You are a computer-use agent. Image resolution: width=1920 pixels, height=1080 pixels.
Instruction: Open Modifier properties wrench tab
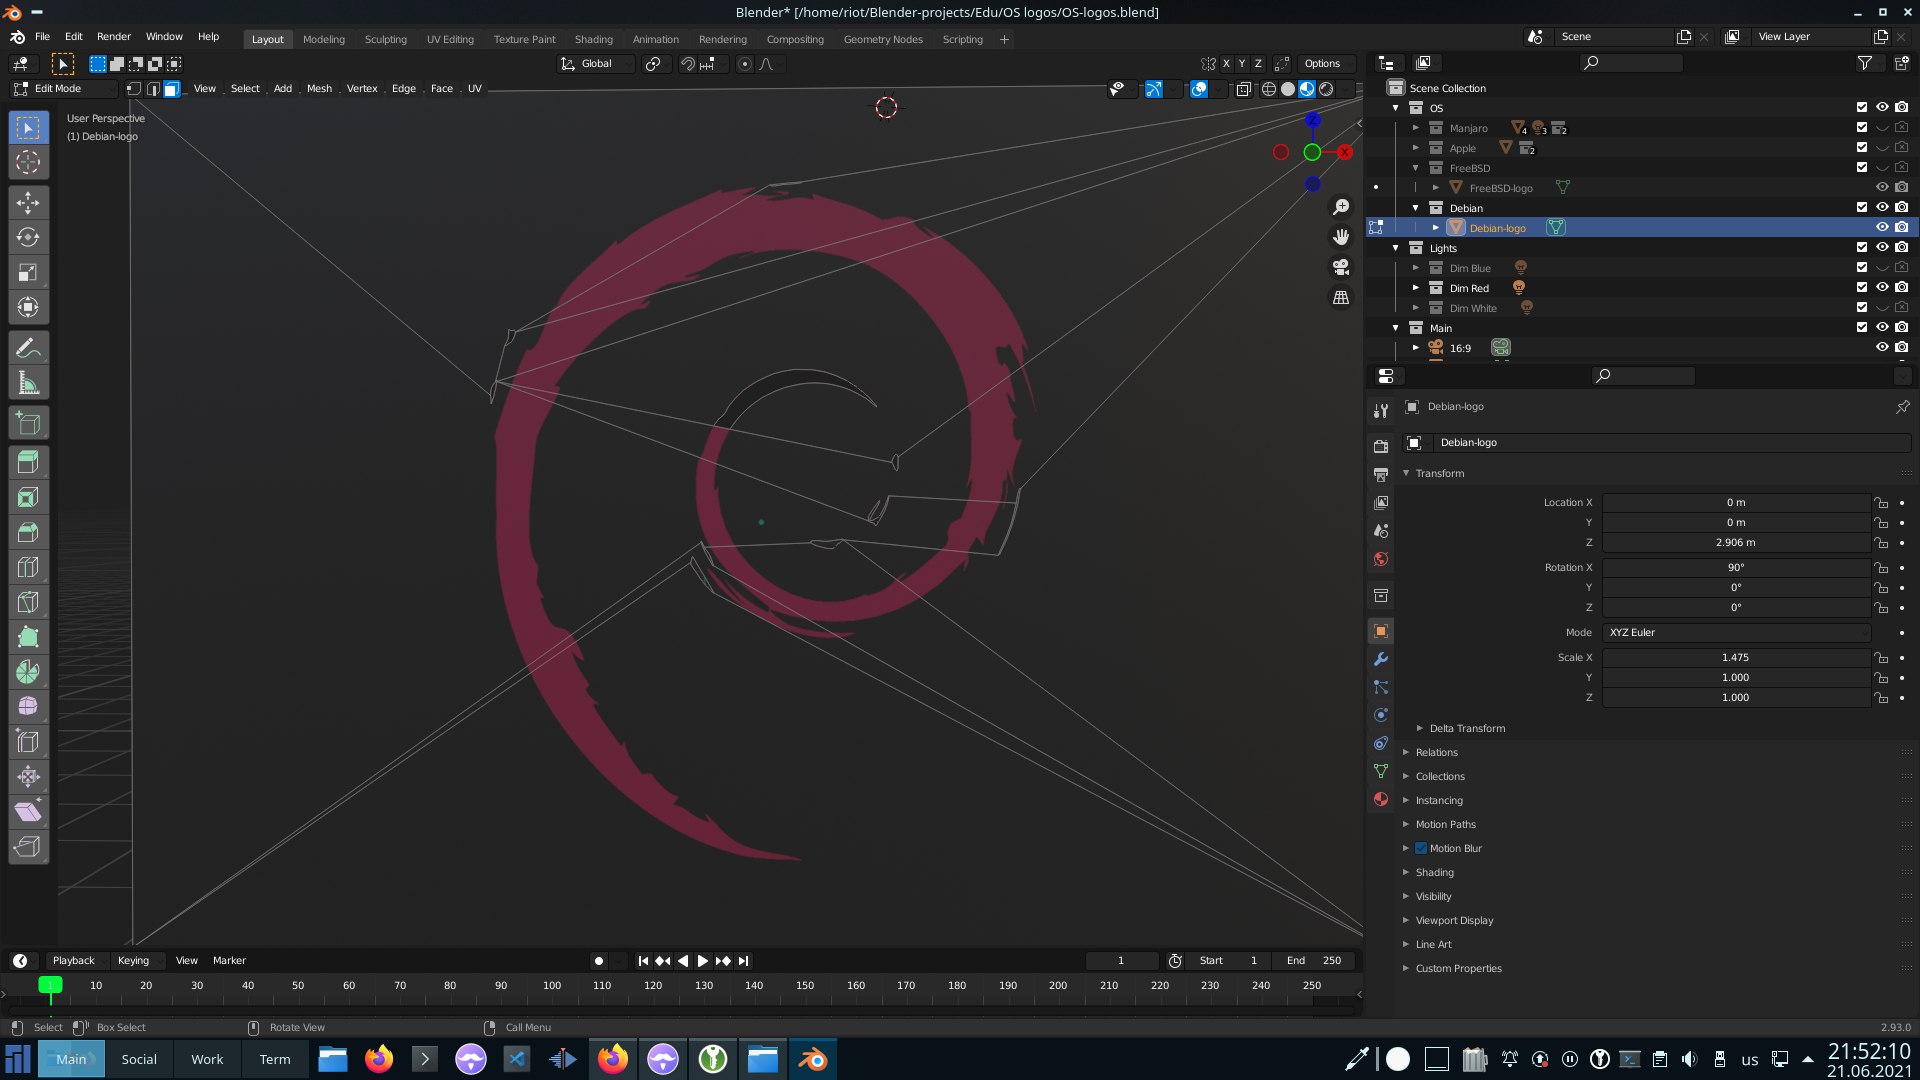tap(1381, 659)
